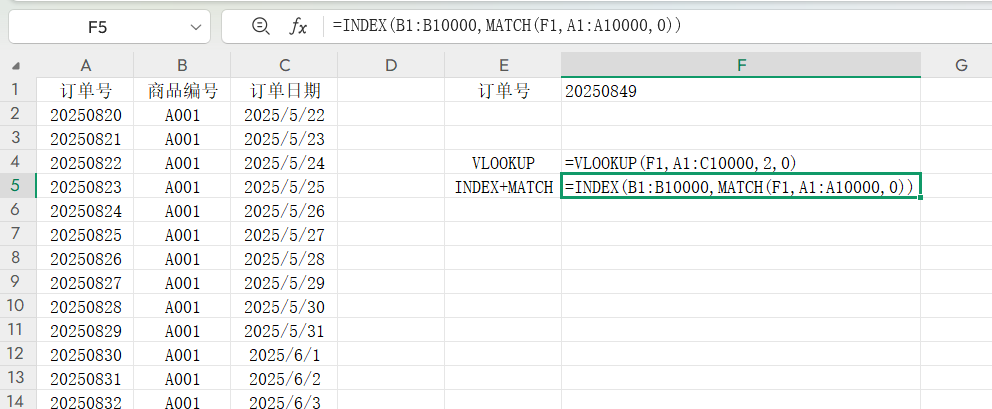Click the cell containing order number 20250849
This screenshot has height=409, width=992.
coord(741,91)
